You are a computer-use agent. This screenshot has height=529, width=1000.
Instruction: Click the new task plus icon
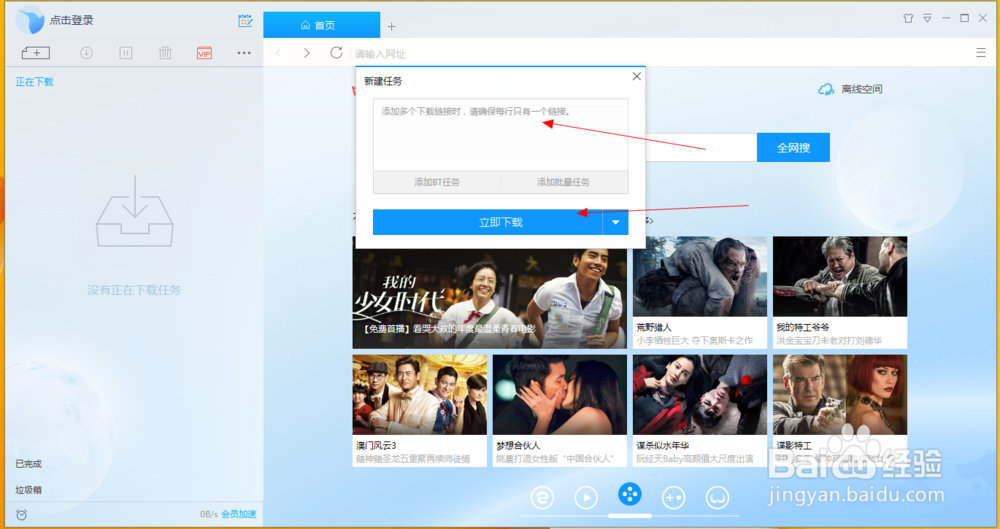click(x=36, y=53)
